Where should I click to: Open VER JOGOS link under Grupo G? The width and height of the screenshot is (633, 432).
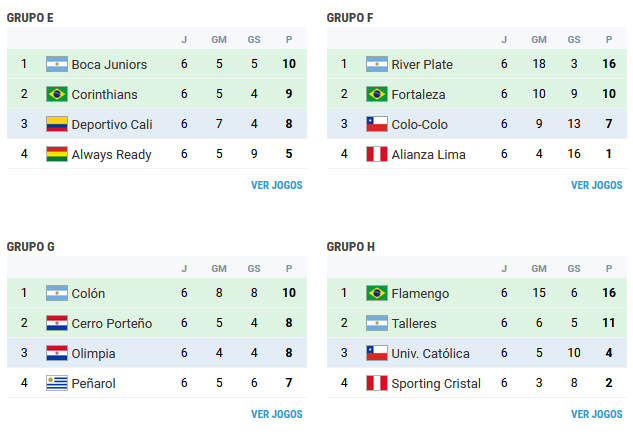pyautogui.click(x=277, y=414)
